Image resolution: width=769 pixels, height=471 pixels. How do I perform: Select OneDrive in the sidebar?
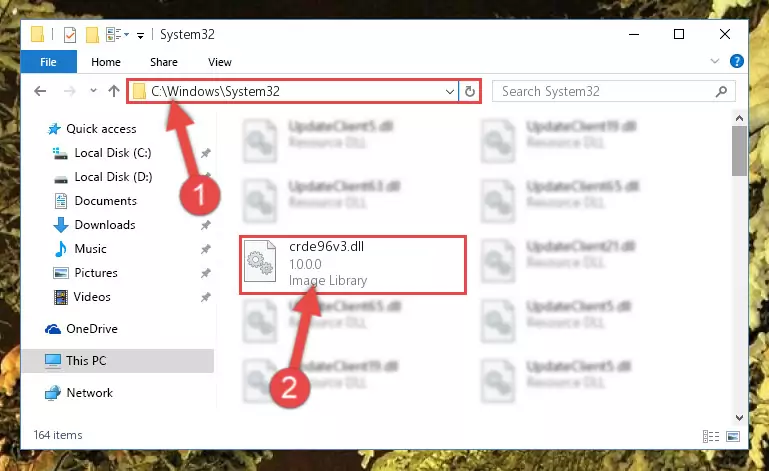(x=92, y=329)
